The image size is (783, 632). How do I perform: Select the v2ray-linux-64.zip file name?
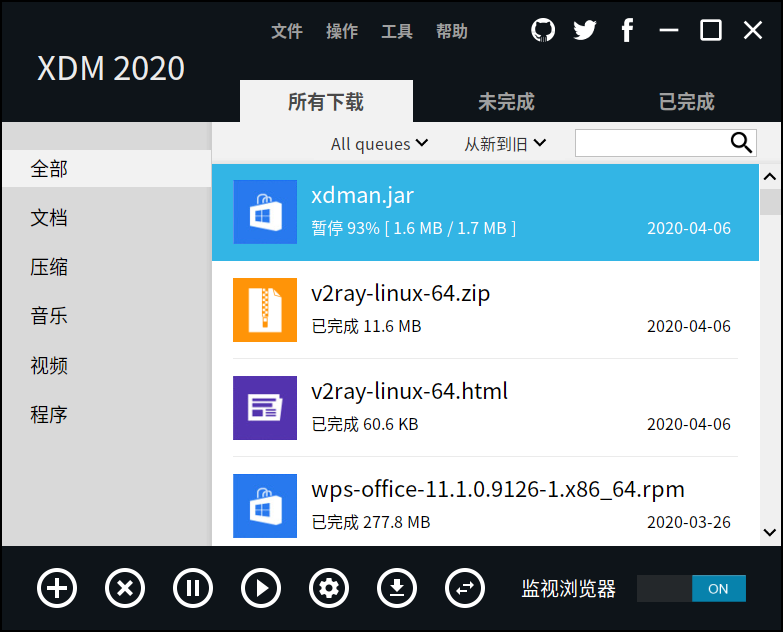(400, 294)
